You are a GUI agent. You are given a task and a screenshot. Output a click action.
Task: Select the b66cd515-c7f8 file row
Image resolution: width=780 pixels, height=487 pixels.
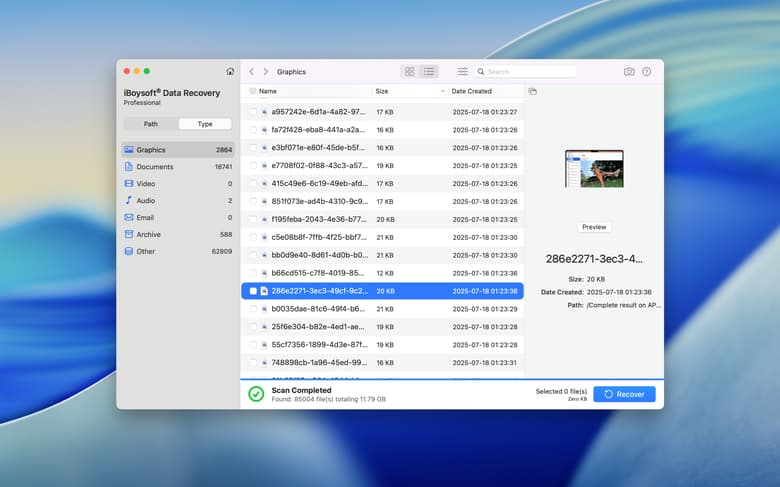pyautogui.click(x=382, y=273)
